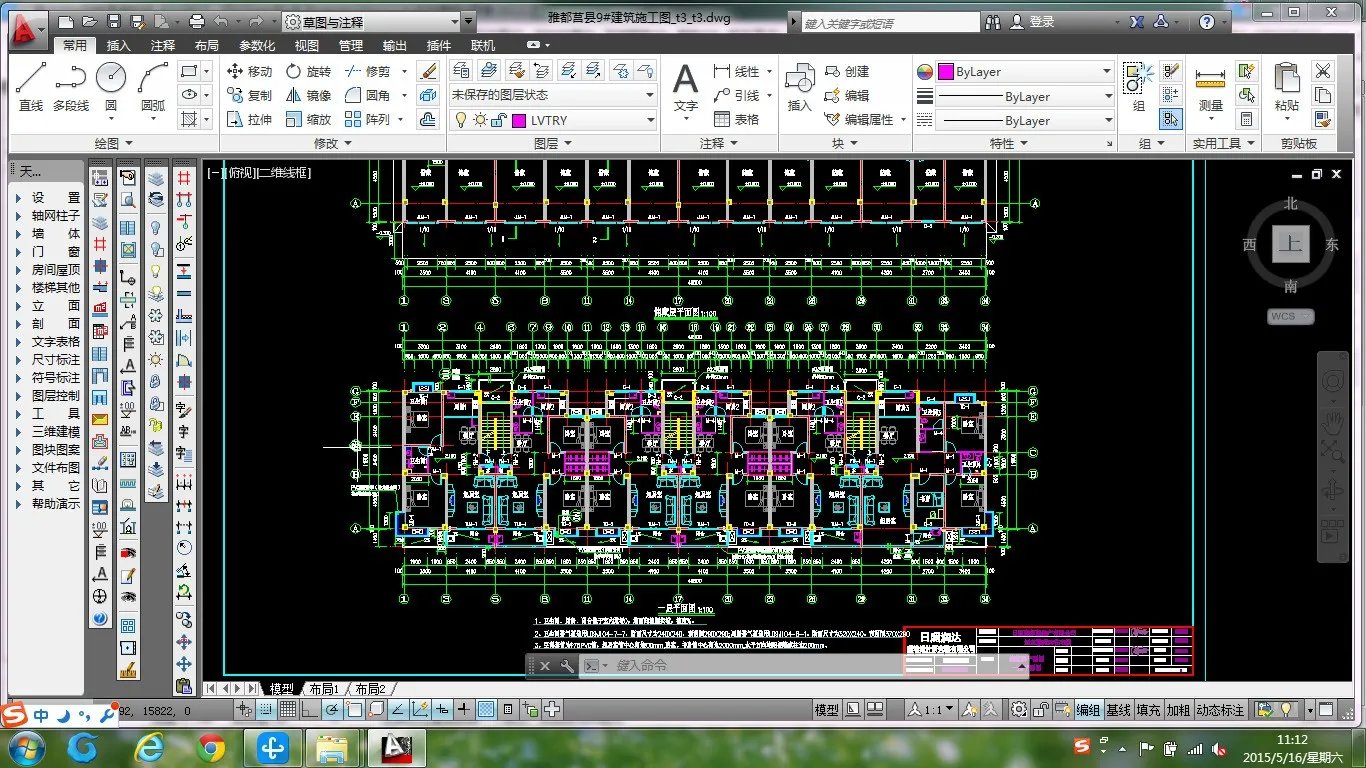Image resolution: width=1366 pixels, height=768 pixels.
Task: Open the 文字 text annotation tool
Action: pos(685,86)
